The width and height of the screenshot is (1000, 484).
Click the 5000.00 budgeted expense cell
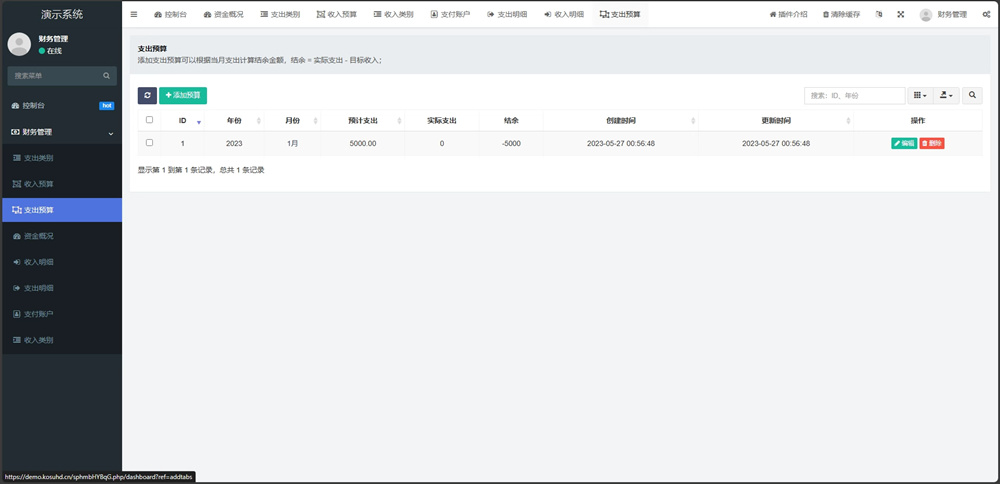click(363, 143)
